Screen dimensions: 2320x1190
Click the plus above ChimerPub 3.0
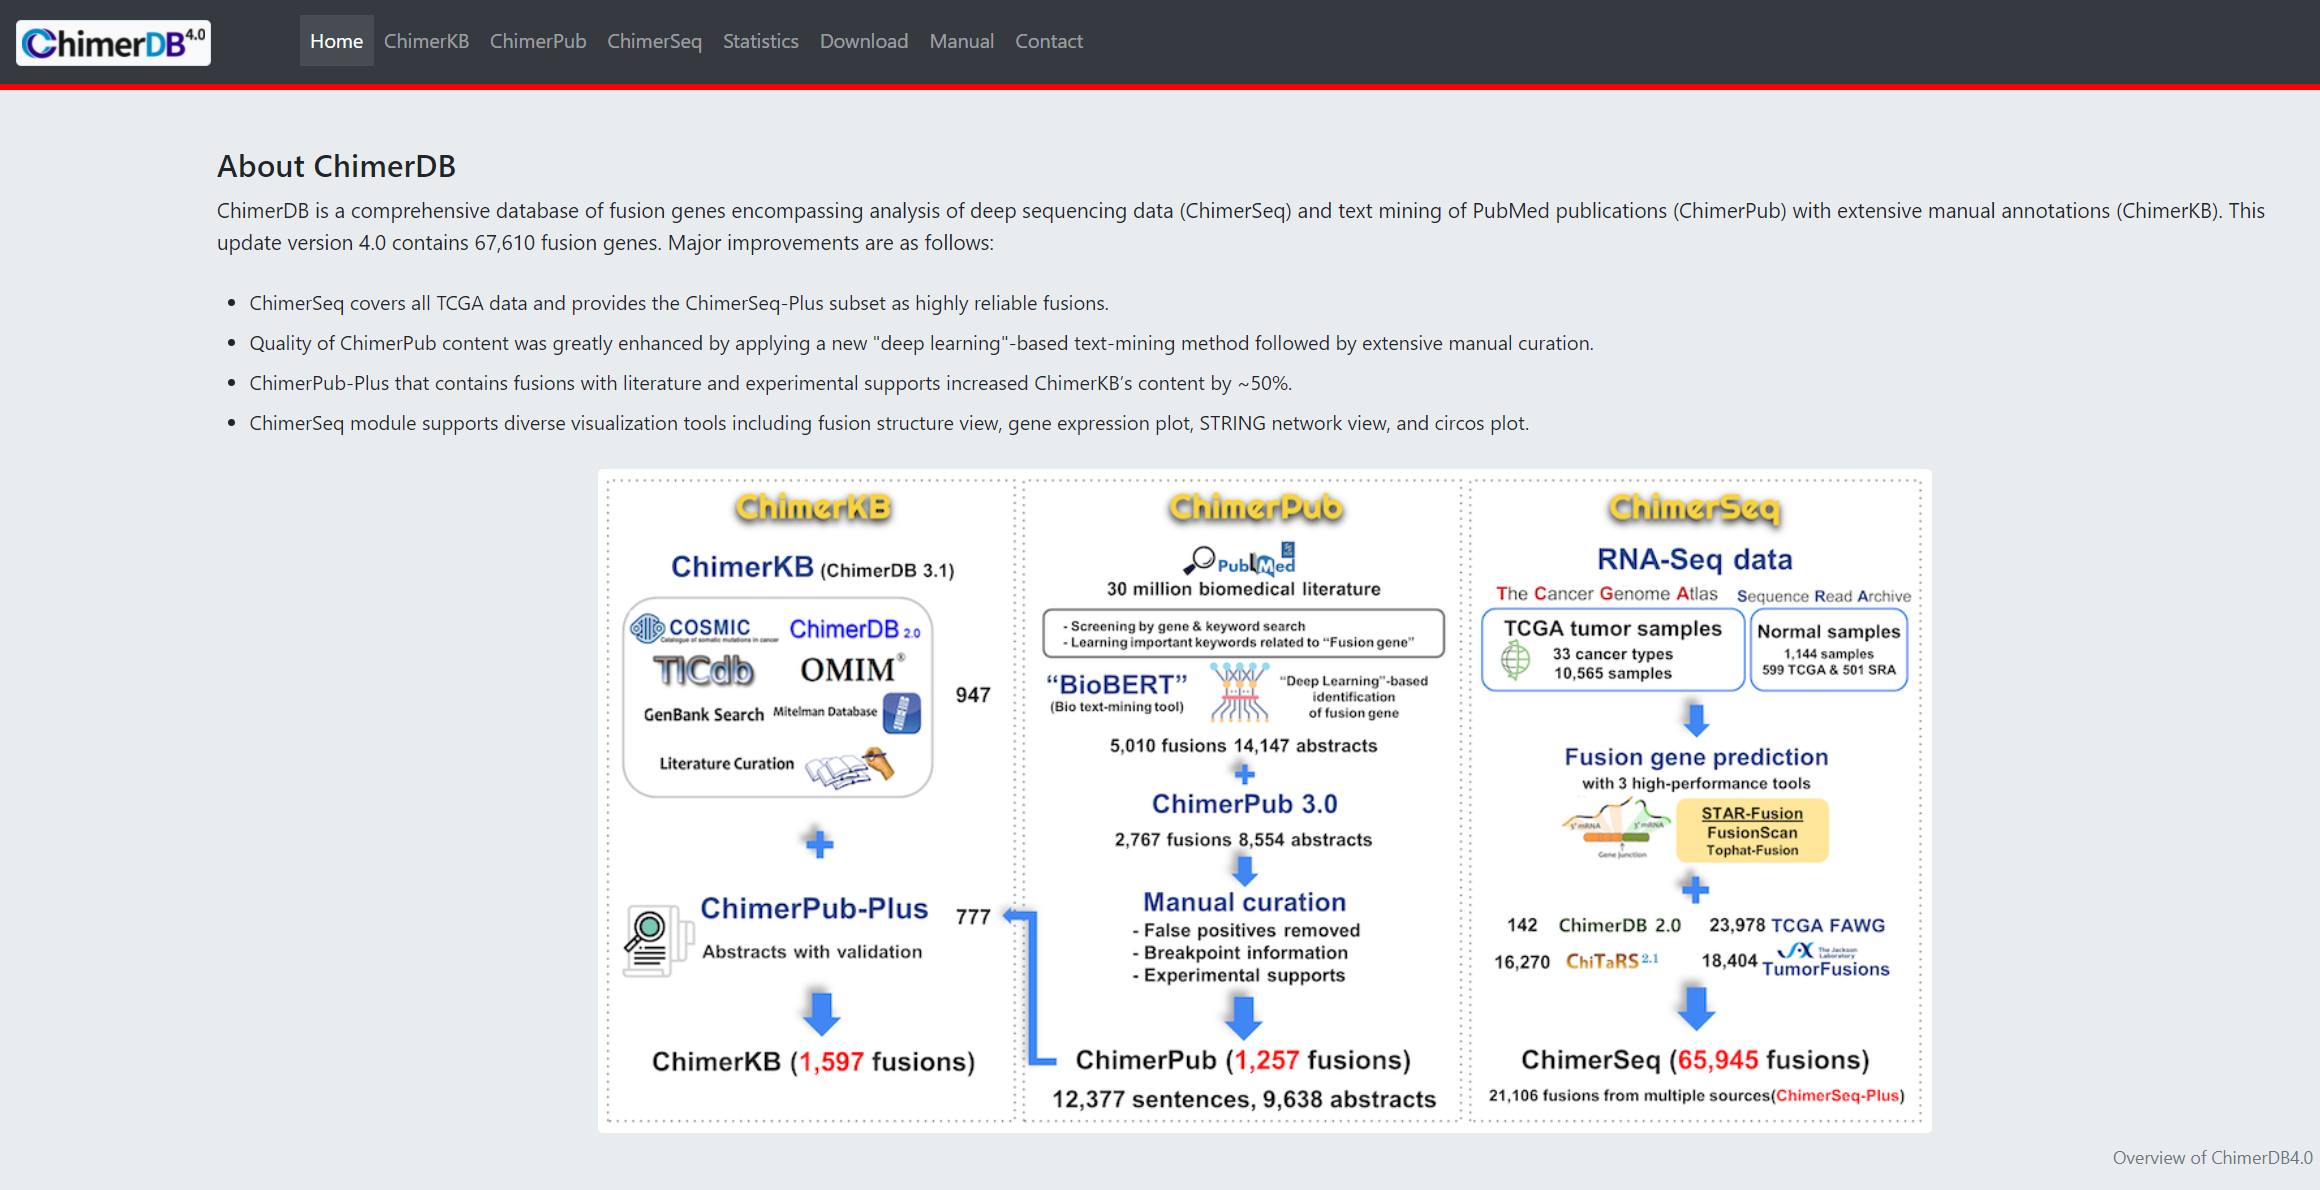[x=1244, y=774]
